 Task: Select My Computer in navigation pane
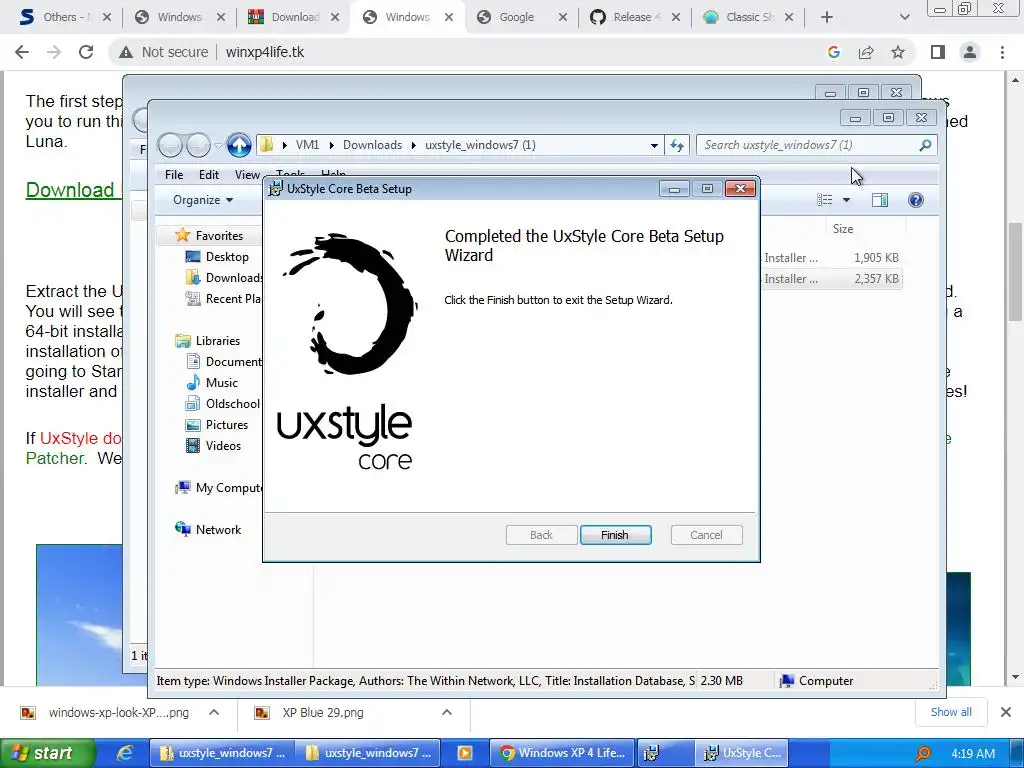coord(219,487)
